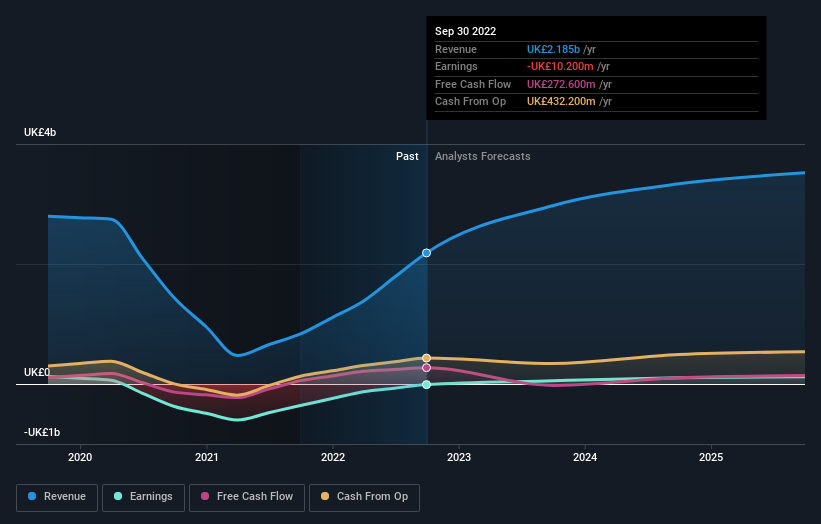
Task: Toggle the Cash From Op legend series
Action: pyautogui.click(x=364, y=497)
